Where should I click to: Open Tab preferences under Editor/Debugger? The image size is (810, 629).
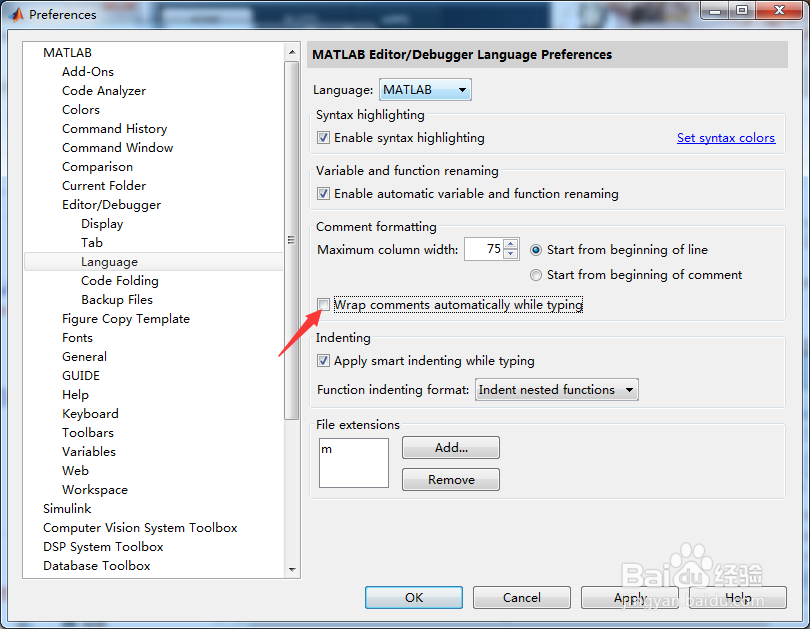click(x=91, y=243)
